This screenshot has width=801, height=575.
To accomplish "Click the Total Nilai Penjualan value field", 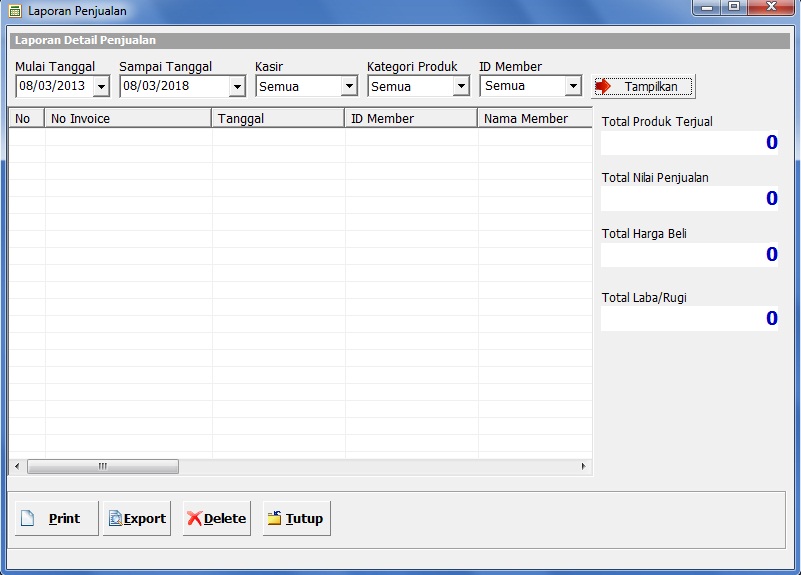I will click(x=690, y=198).
